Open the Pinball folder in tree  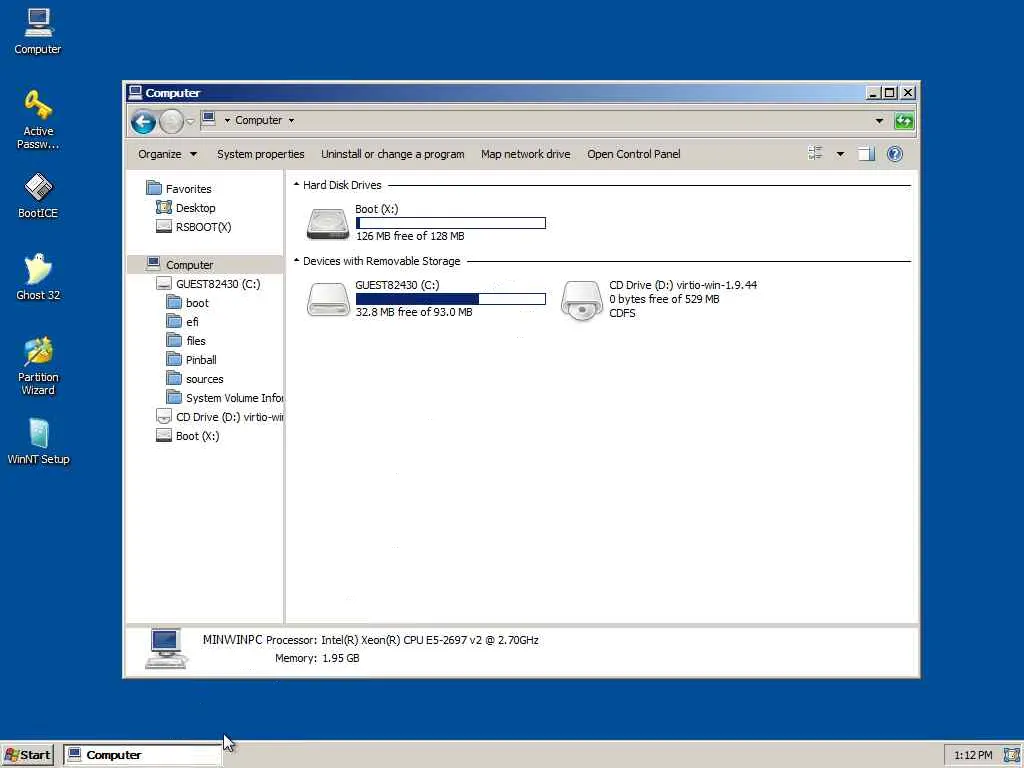(191, 360)
